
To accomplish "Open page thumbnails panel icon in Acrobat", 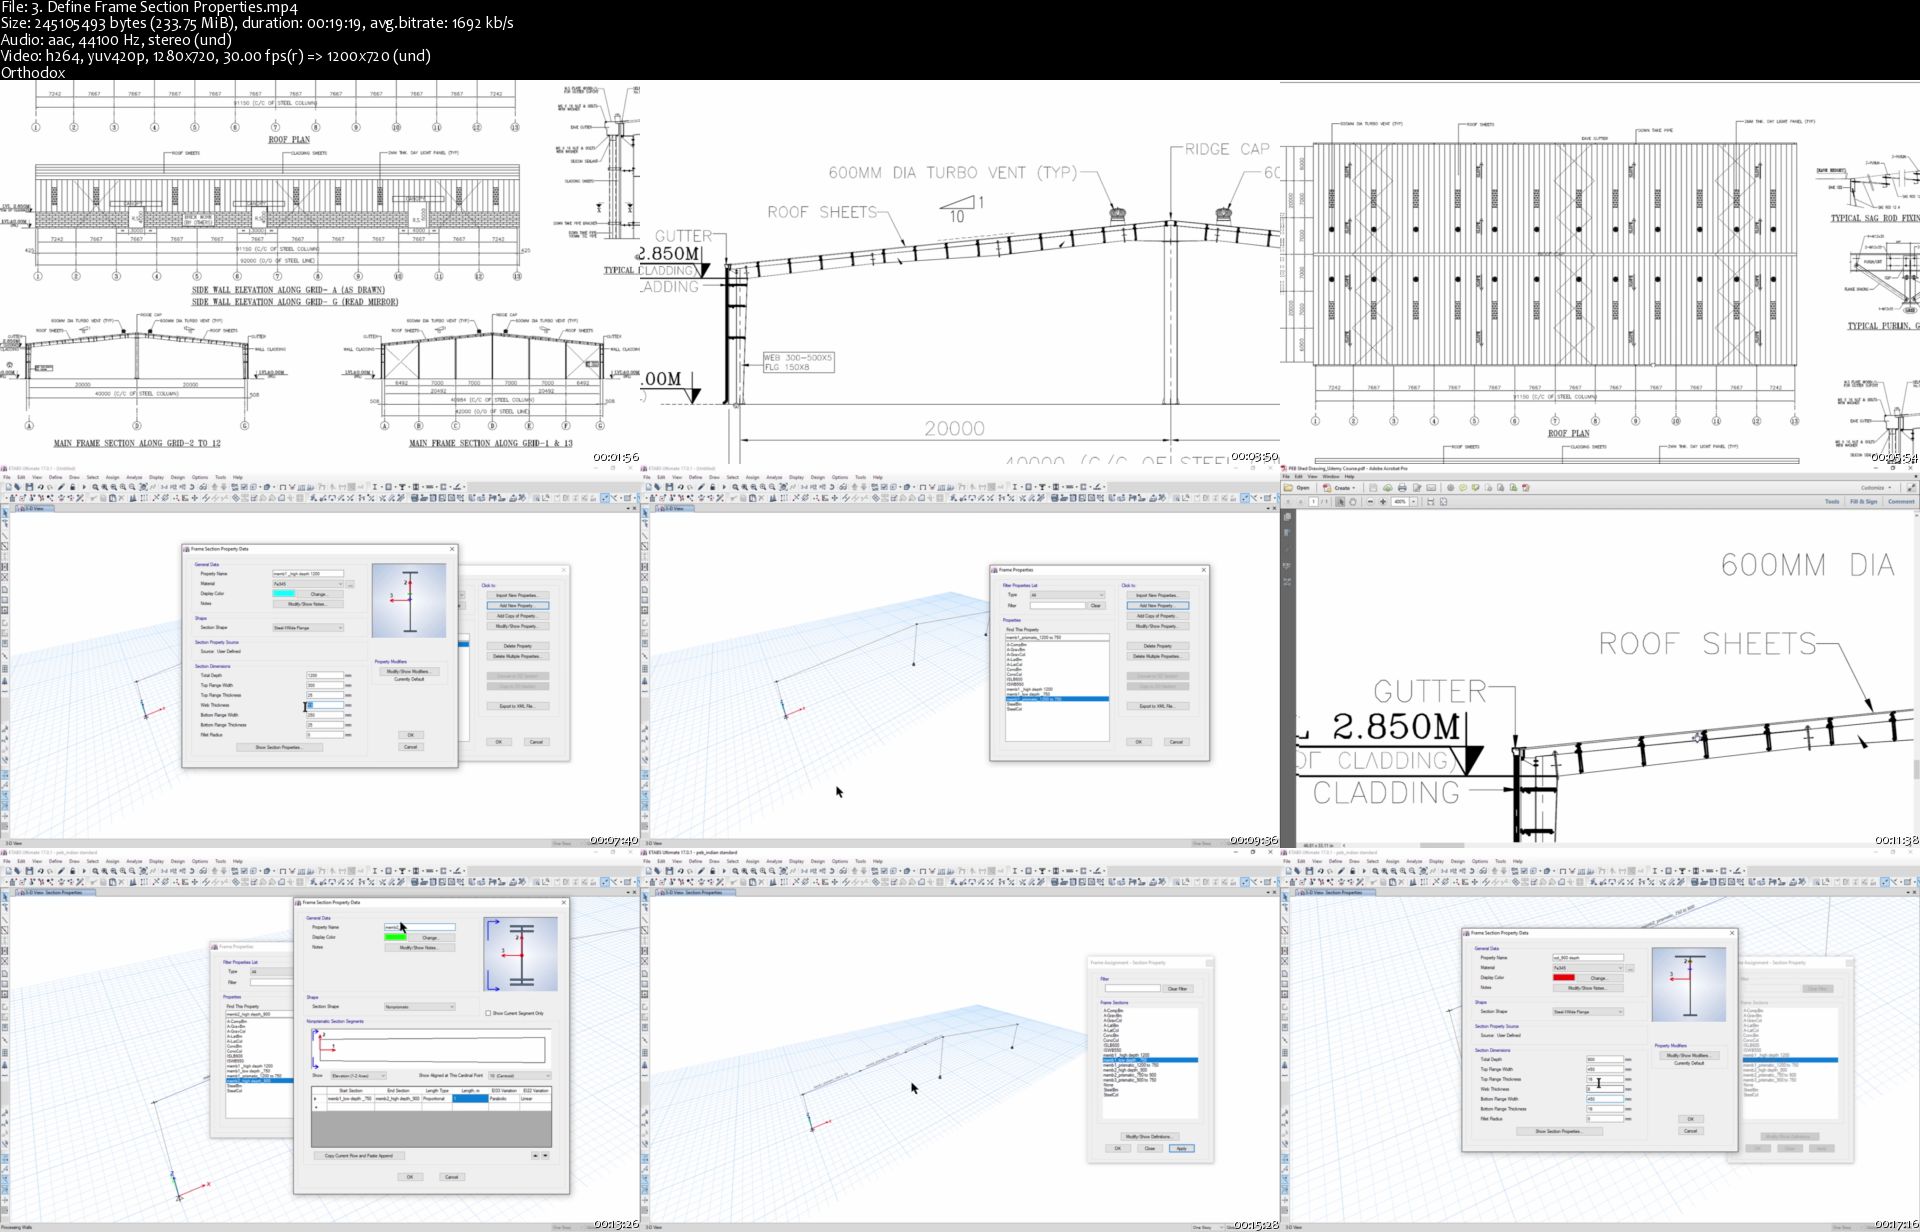I will tap(1287, 516).
